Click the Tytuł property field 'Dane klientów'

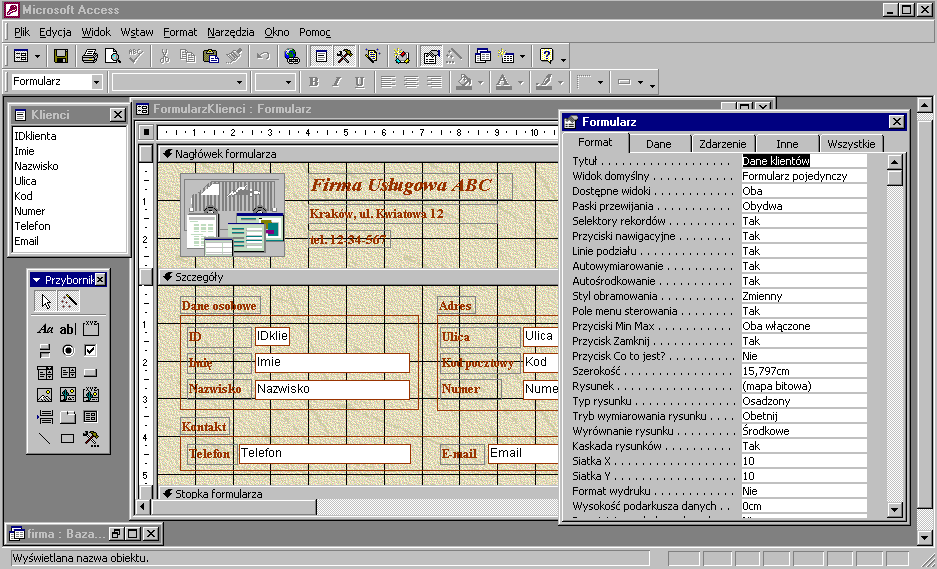(x=804, y=161)
